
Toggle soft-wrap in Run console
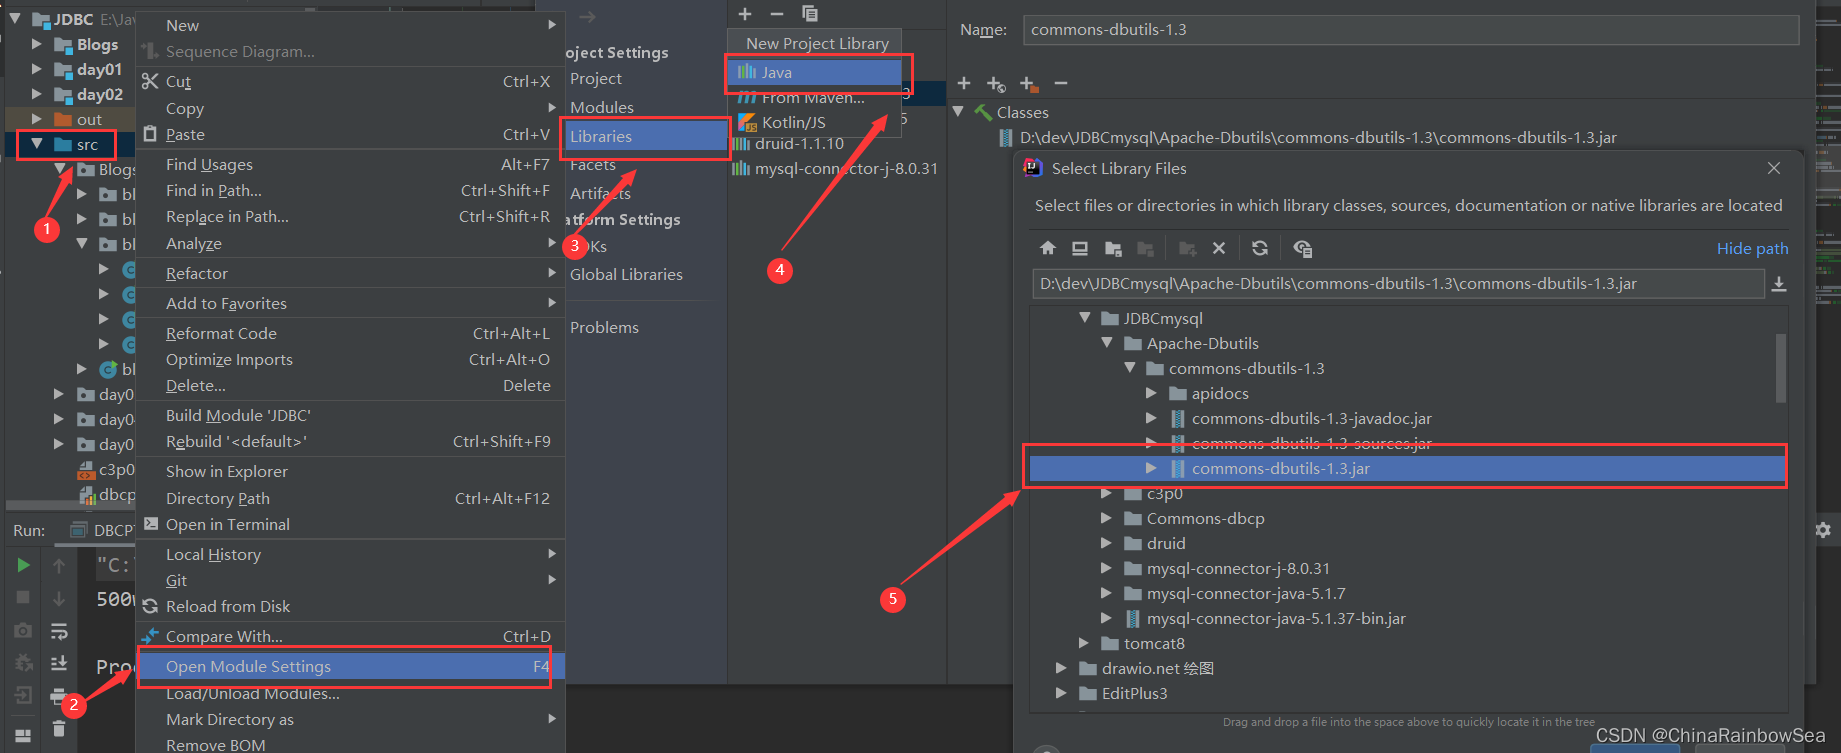tap(59, 630)
